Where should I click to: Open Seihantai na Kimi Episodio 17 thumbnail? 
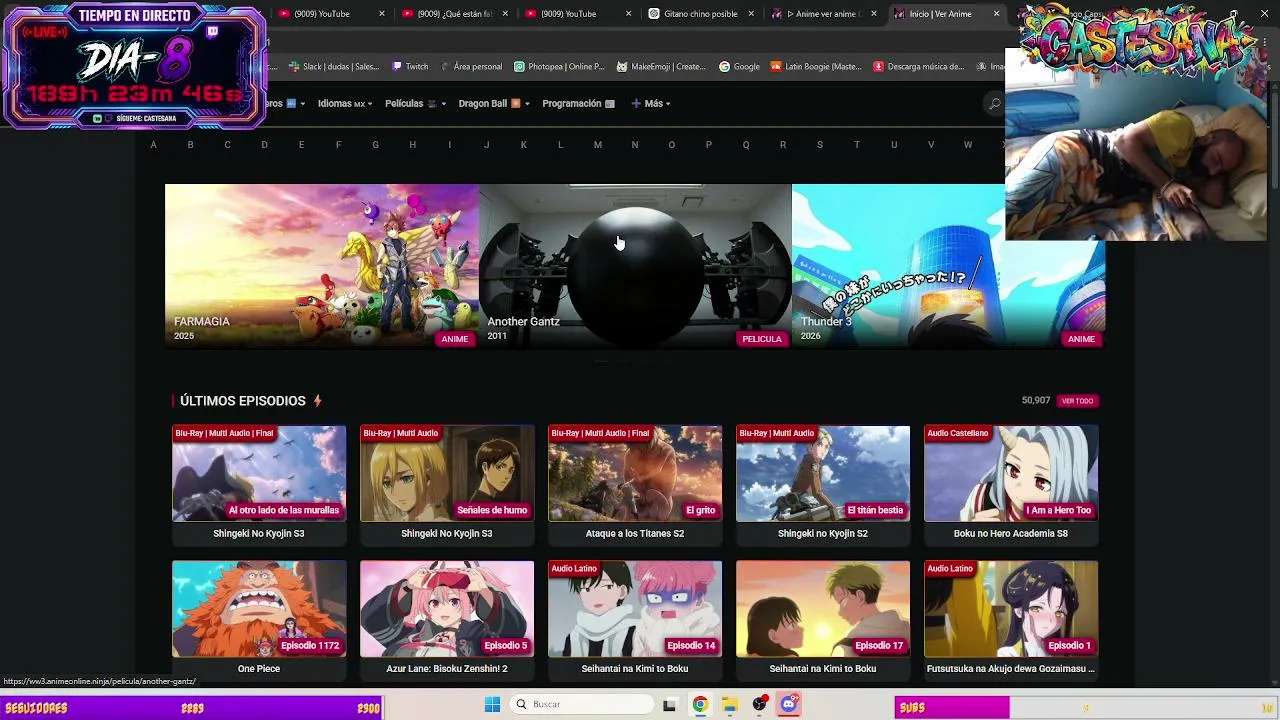(823, 609)
